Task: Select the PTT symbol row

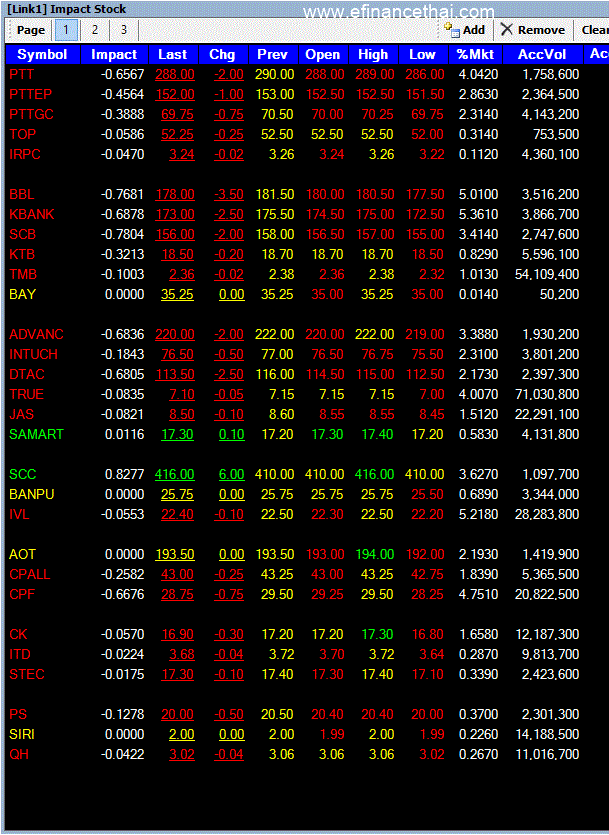Action: (294, 75)
